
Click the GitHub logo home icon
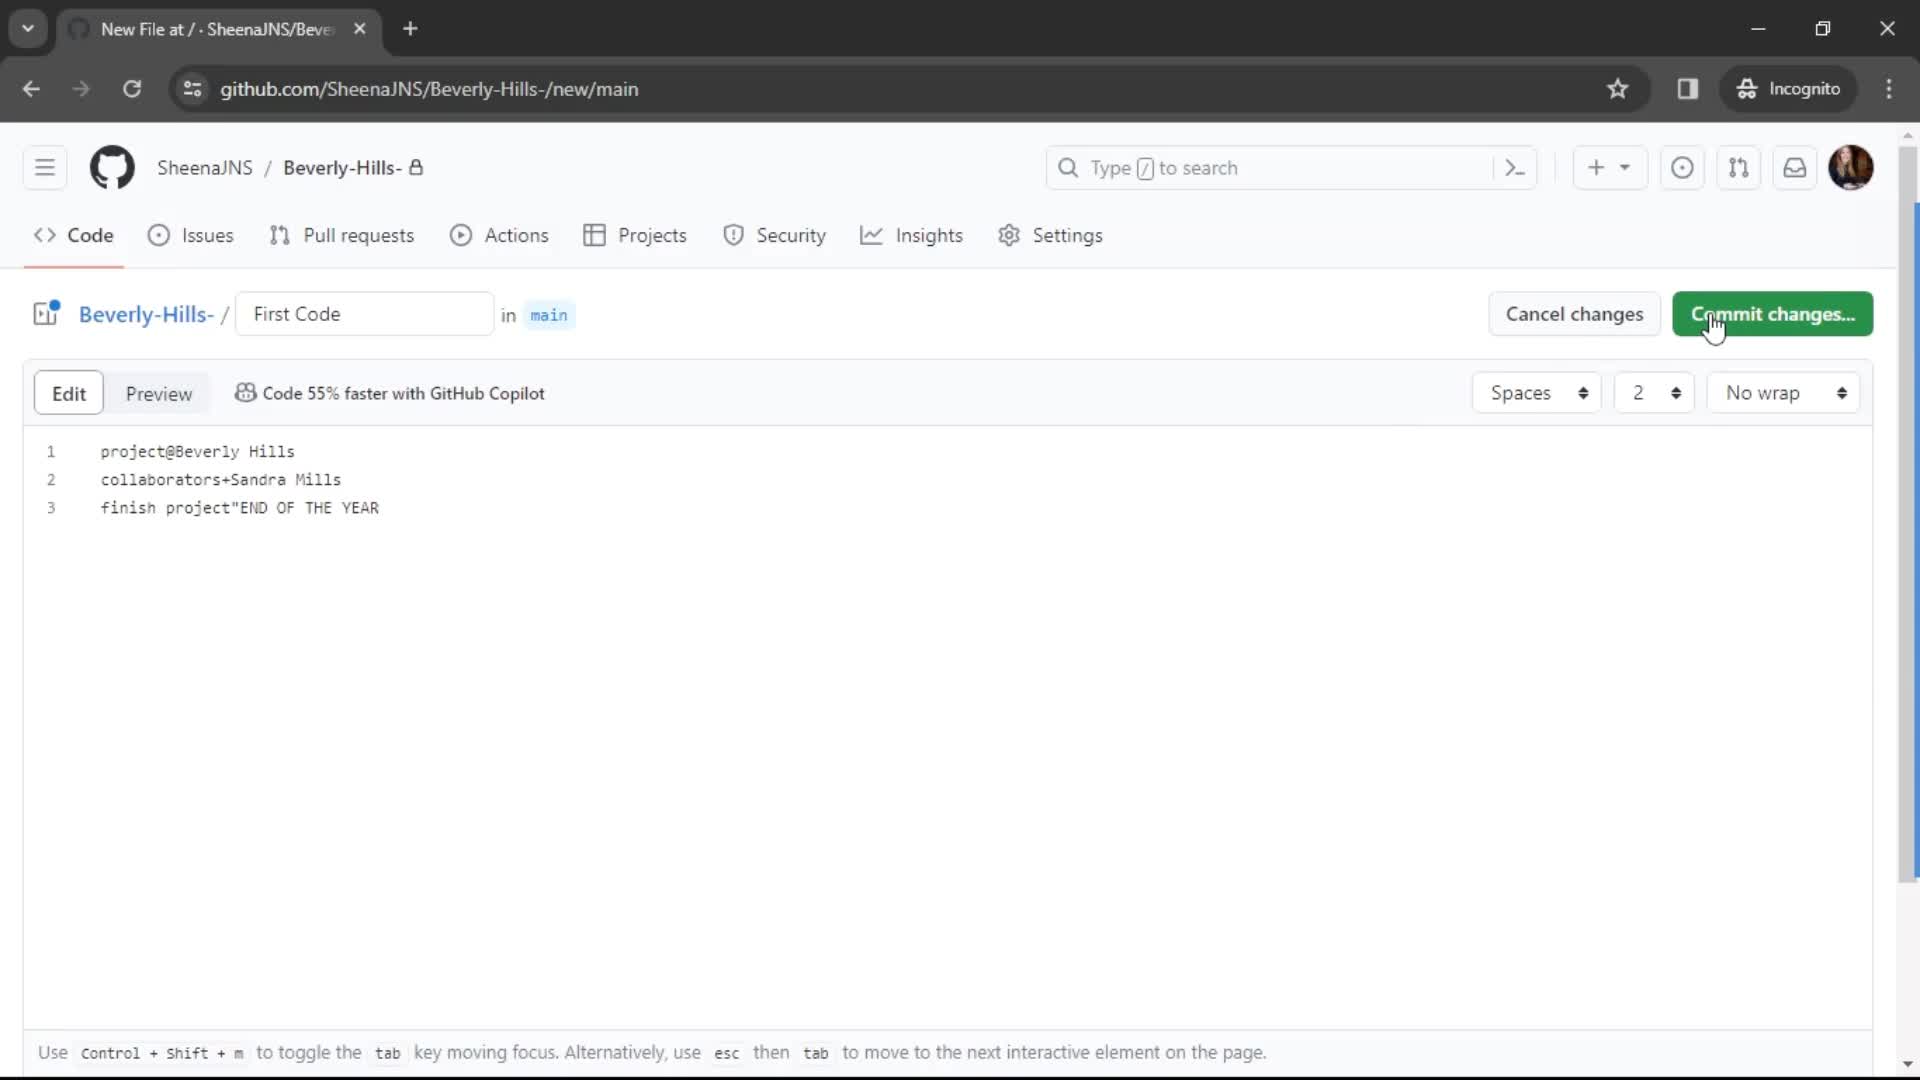[112, 167]
